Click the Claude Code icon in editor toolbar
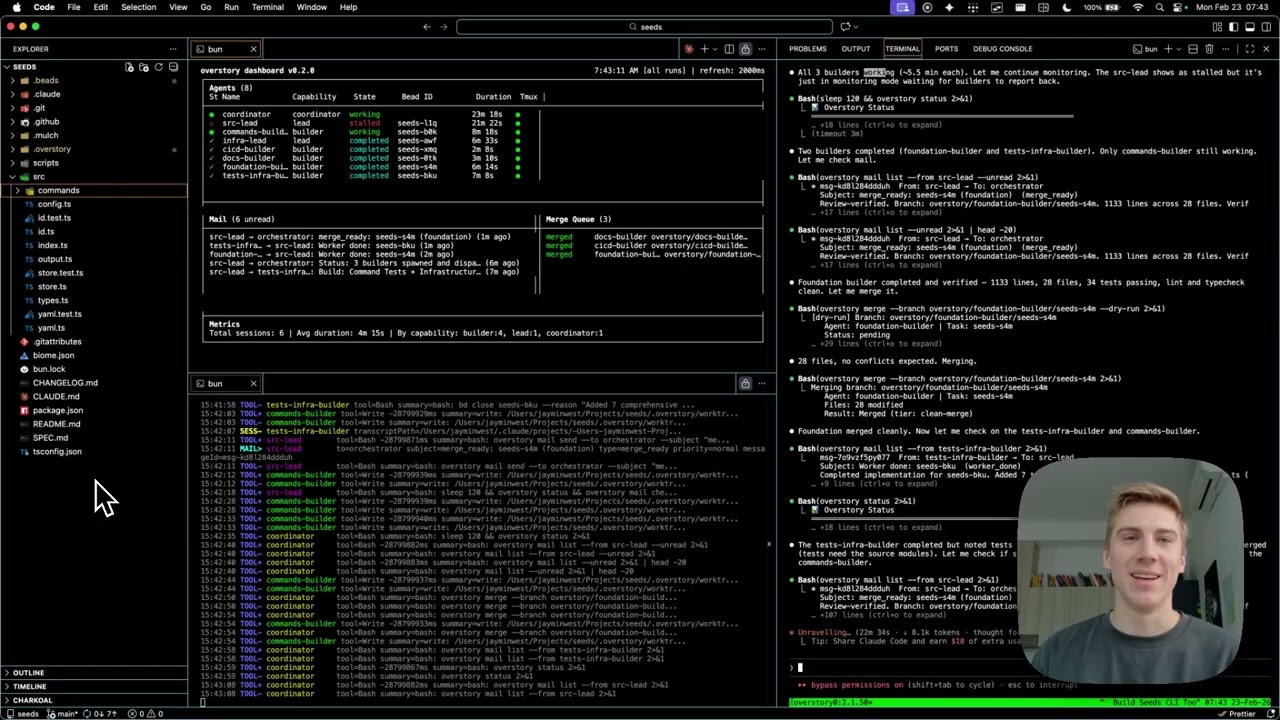 [x=689, y=49]
